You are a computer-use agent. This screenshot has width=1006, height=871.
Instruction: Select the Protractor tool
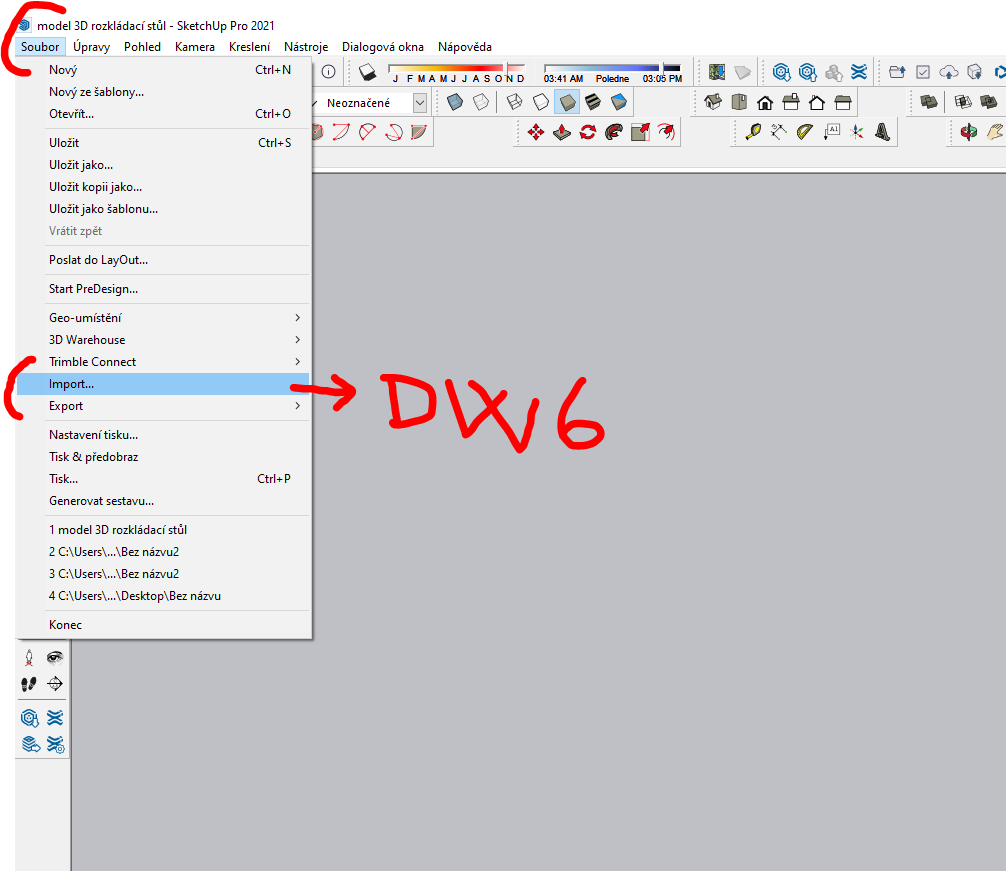point(805,132)
